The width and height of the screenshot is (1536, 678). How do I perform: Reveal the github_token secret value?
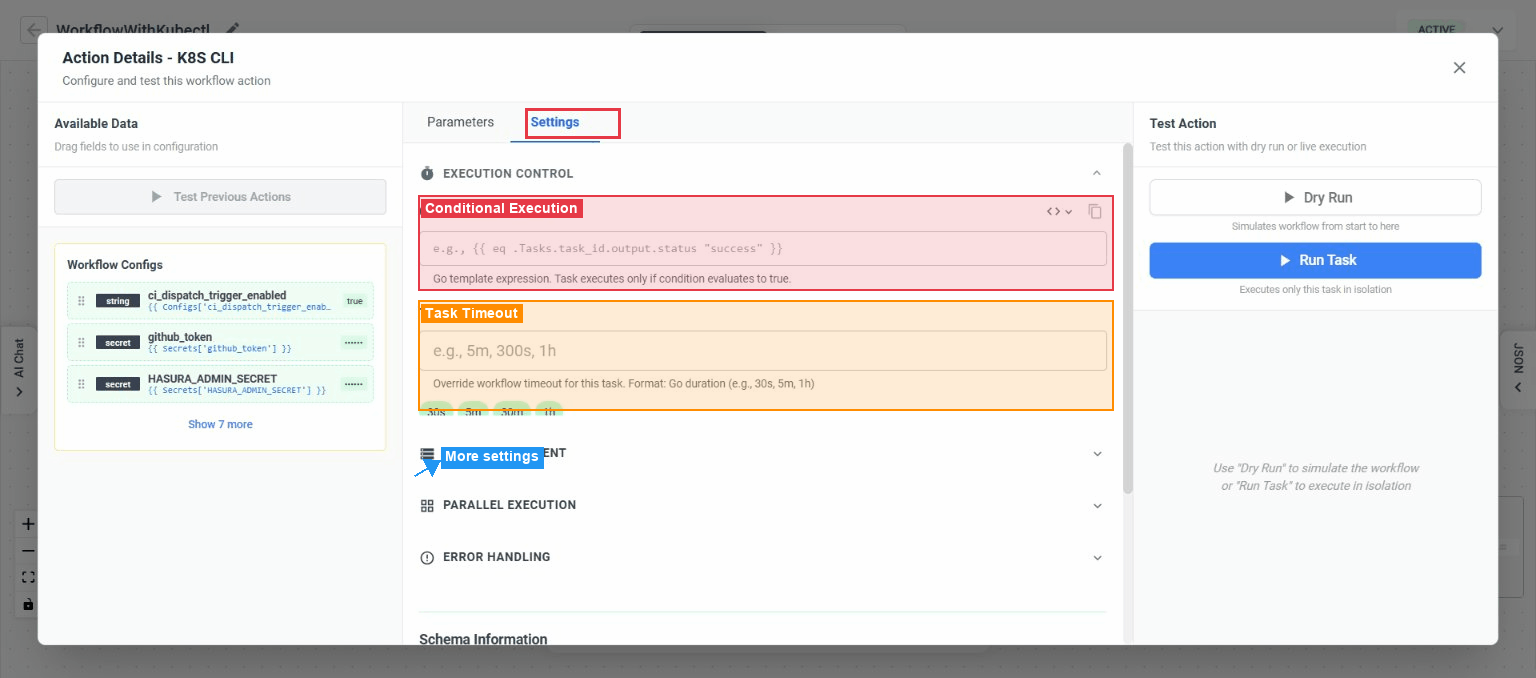click(x=352, y=342)
